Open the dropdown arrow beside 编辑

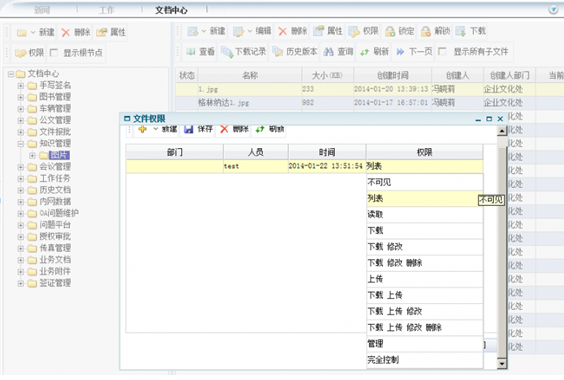tap(250, 31)
